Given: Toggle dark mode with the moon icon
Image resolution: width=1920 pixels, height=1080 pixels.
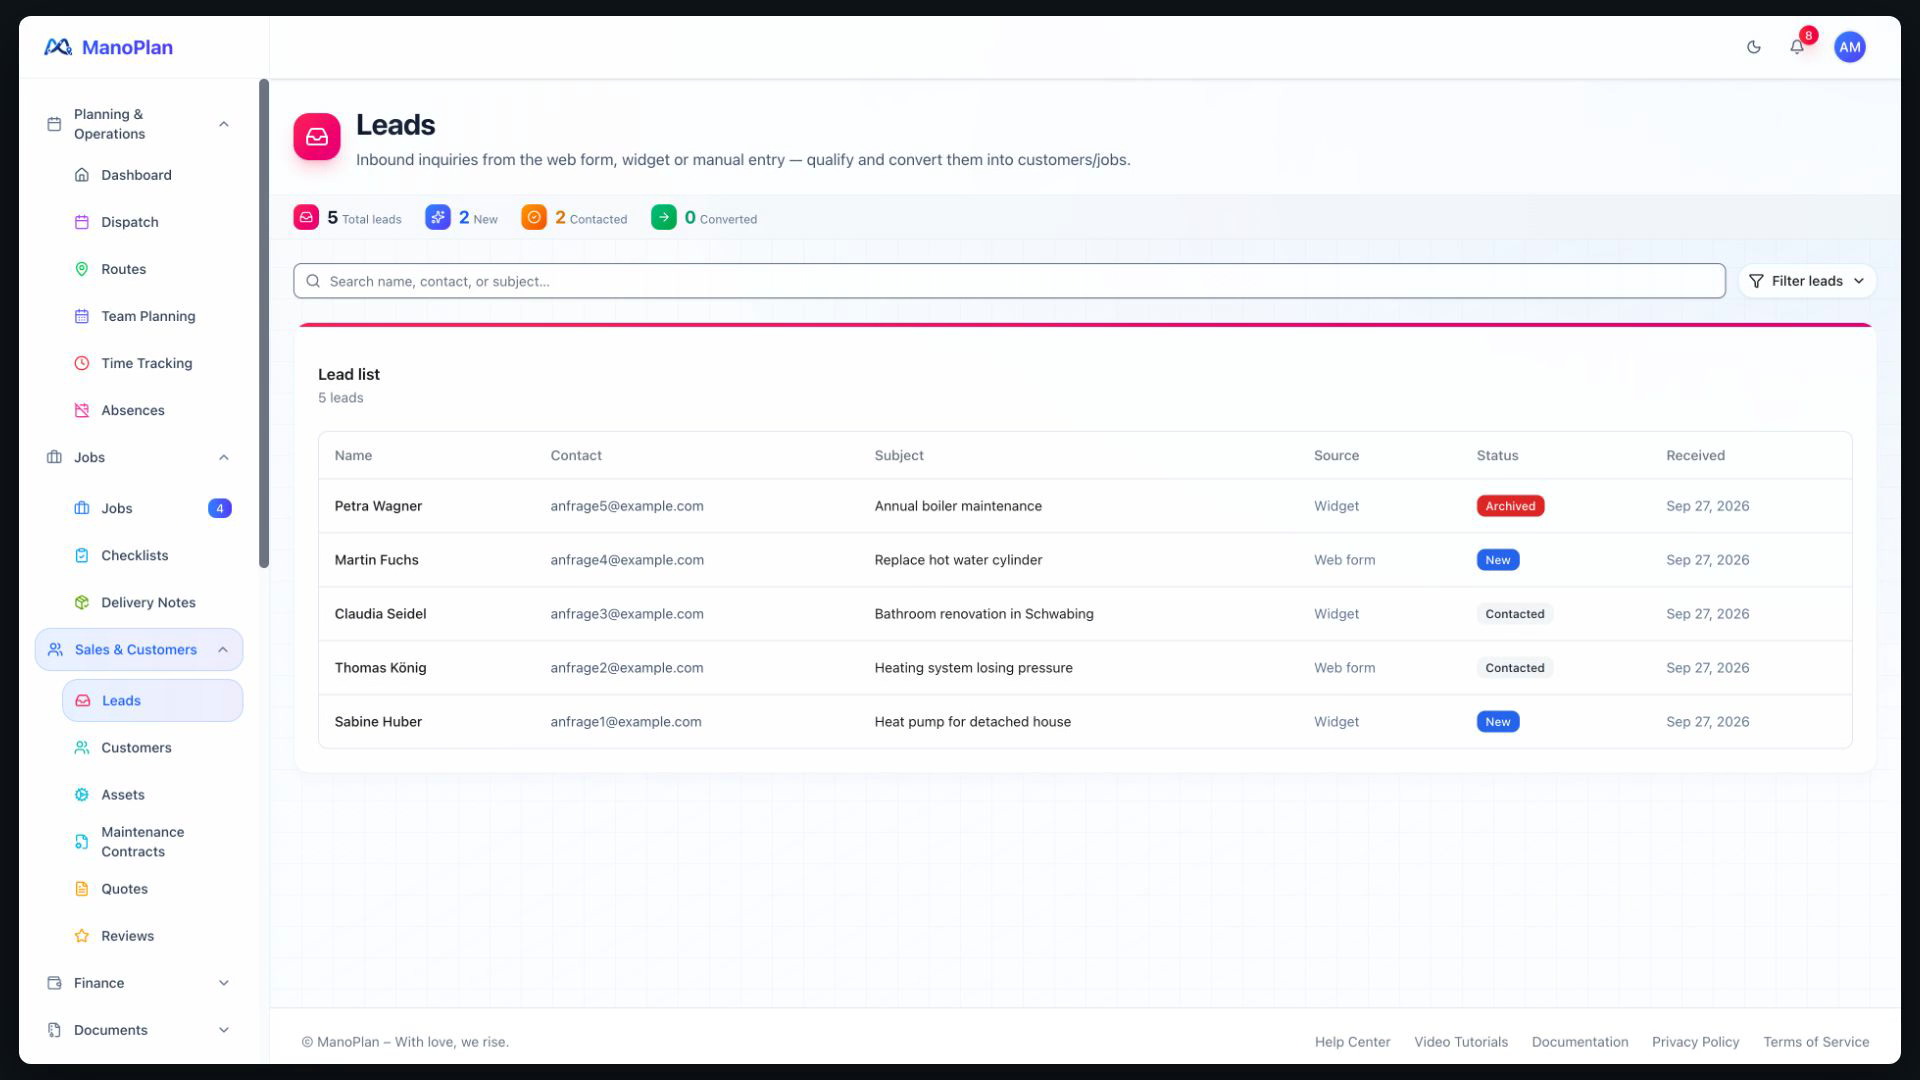Looking at the screenshot, I should 1753,47.
